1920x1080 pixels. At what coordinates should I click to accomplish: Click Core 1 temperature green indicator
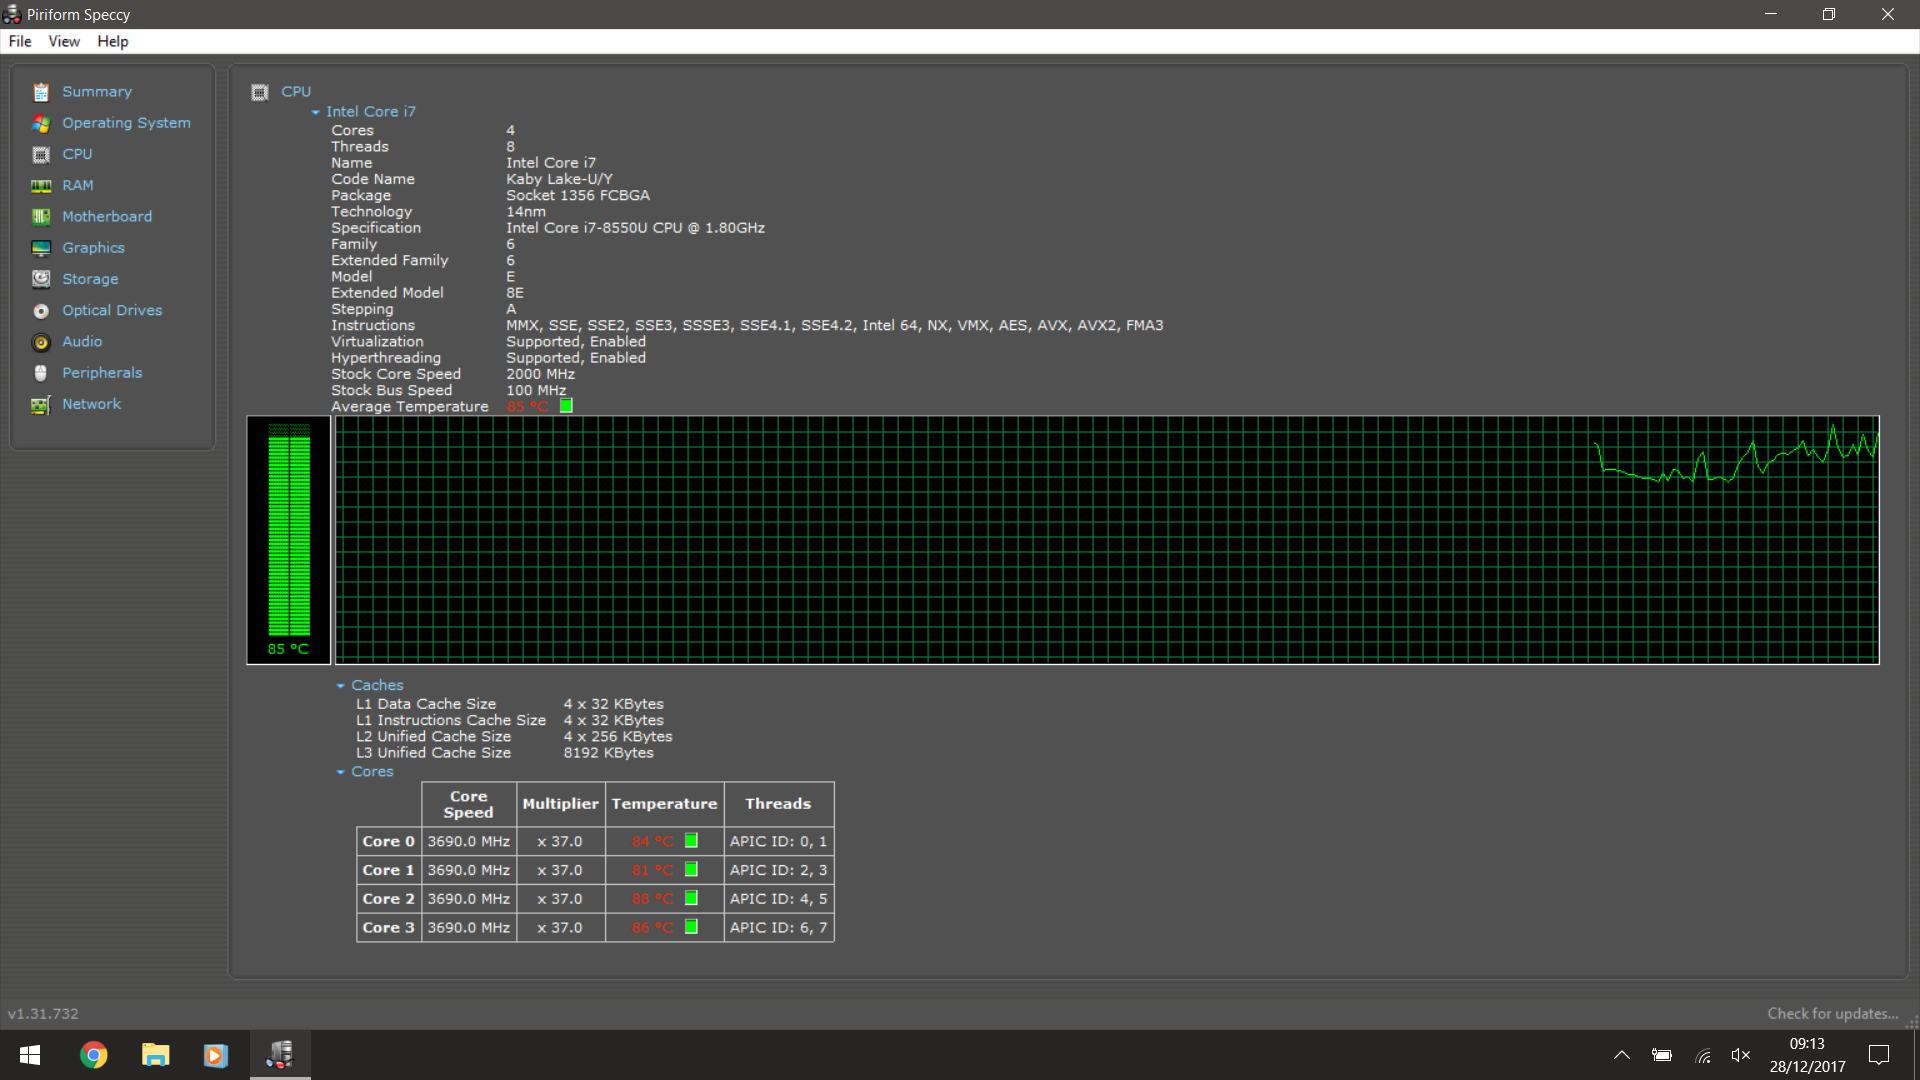coord(691,870)
